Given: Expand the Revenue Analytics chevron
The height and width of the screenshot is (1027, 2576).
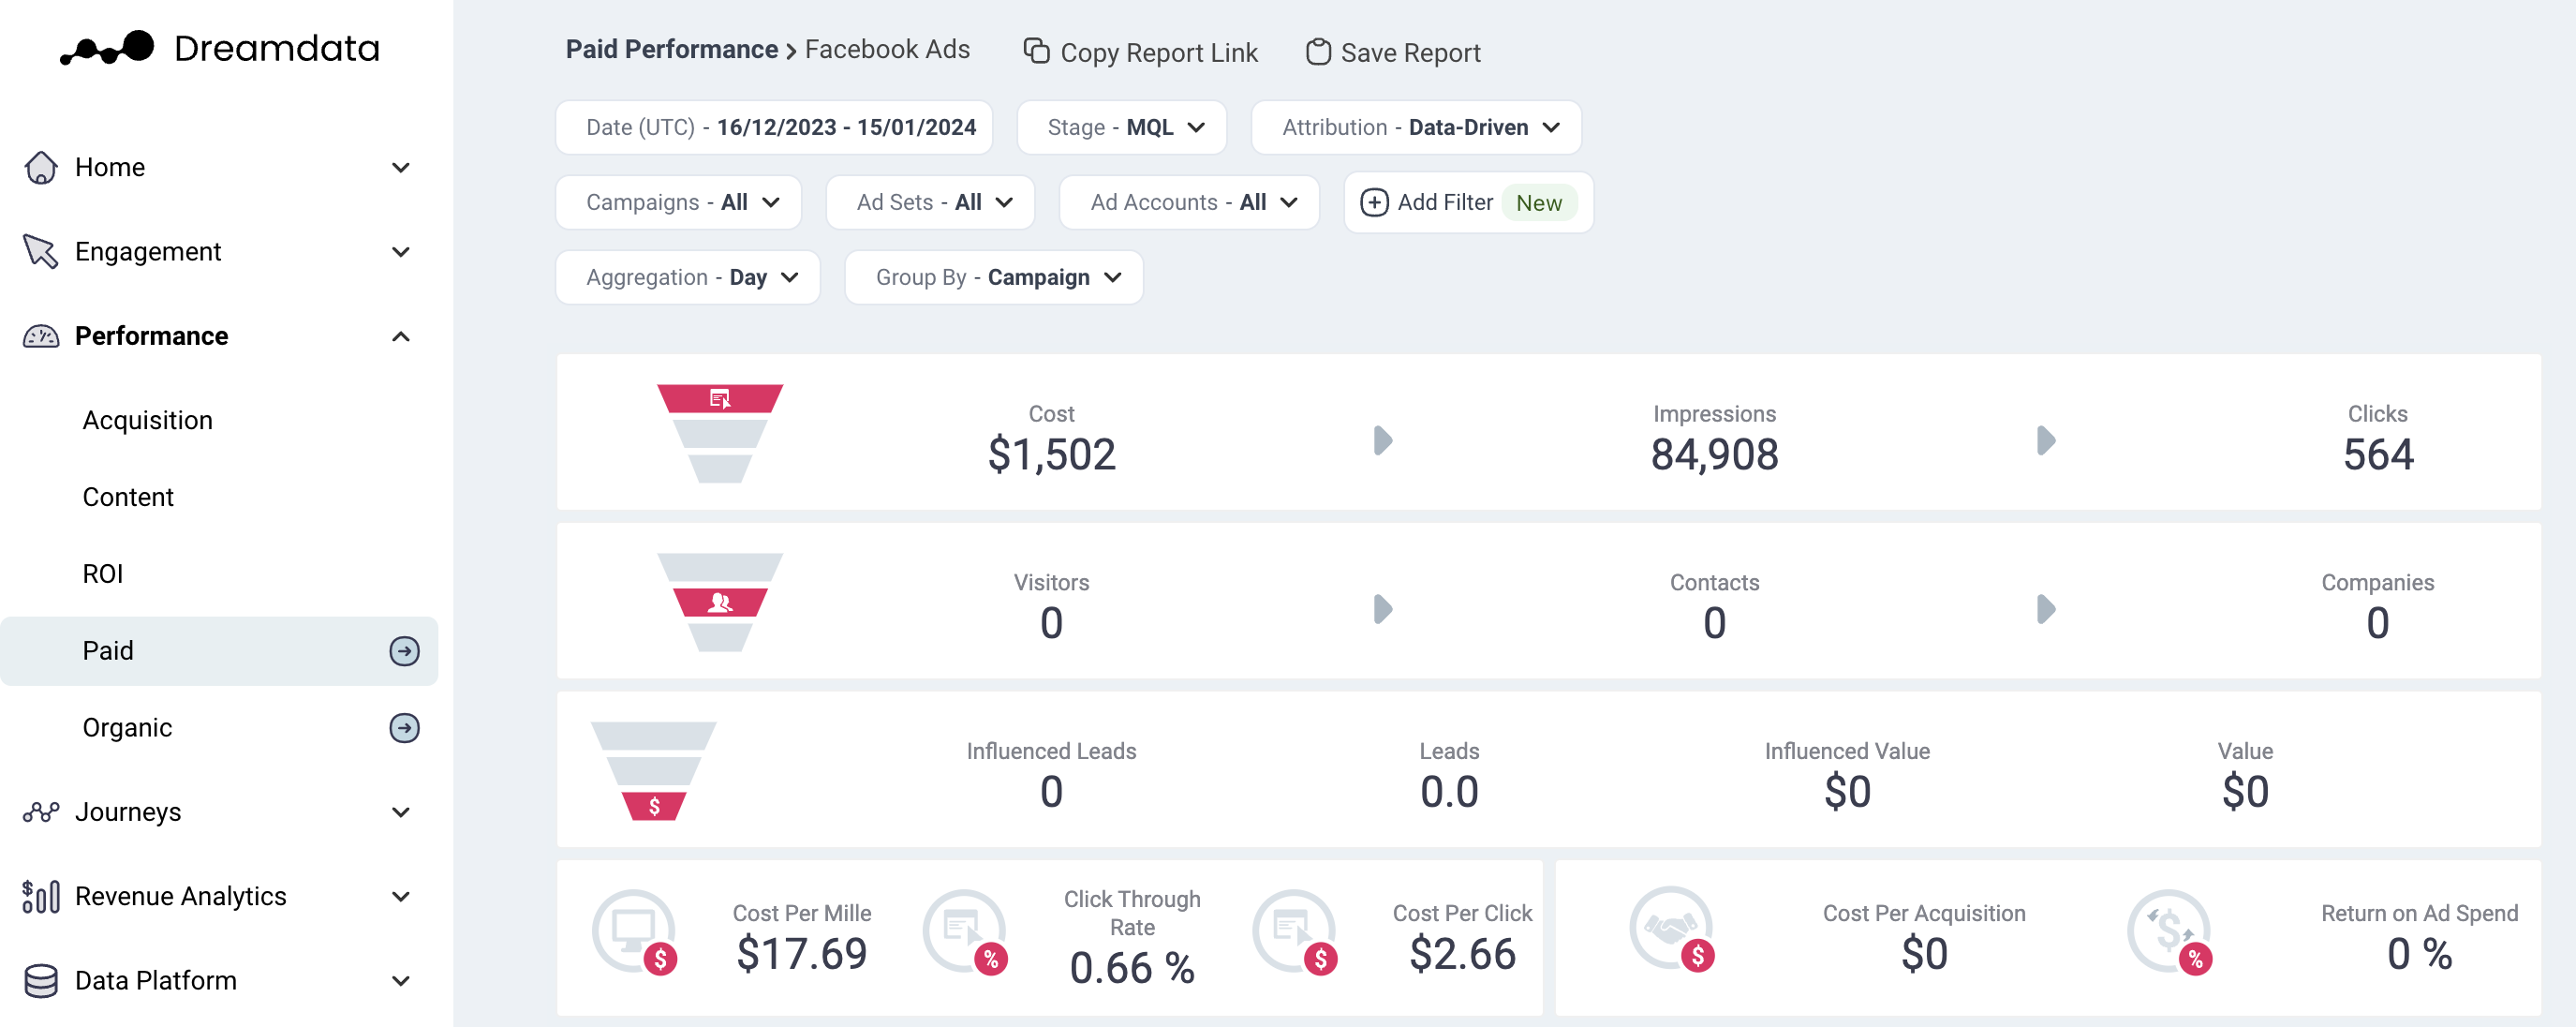Looking at the screenshot, I should 401,896.
